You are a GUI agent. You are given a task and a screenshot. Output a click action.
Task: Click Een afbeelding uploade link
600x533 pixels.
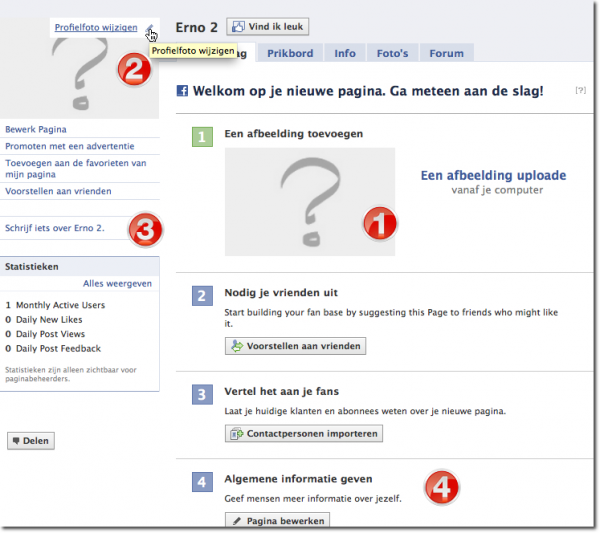tap(493, 175)
